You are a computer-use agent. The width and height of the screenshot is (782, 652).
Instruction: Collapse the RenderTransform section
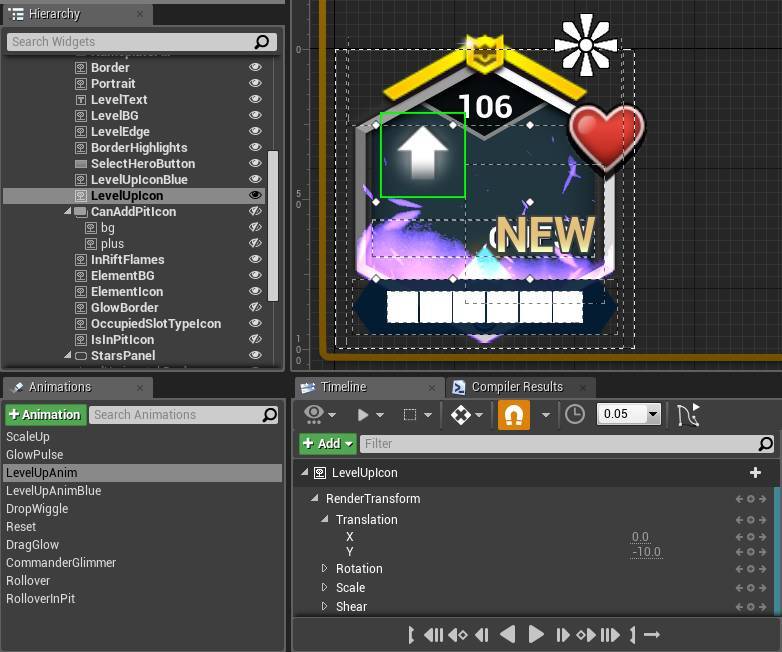315,498
